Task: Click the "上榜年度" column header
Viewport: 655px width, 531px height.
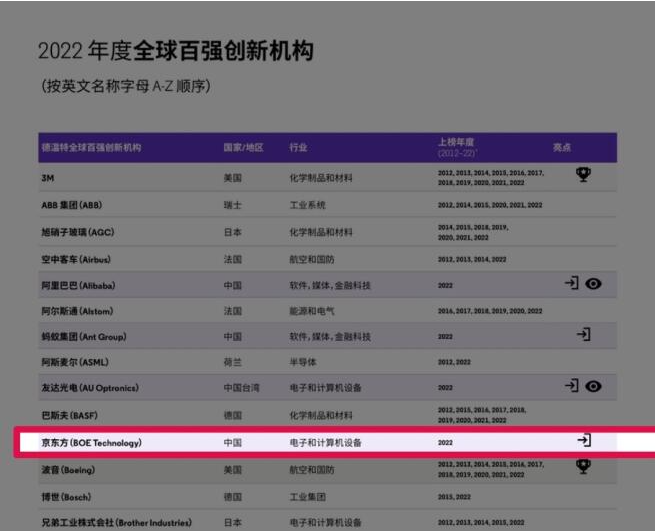Action: coord(456,142)
